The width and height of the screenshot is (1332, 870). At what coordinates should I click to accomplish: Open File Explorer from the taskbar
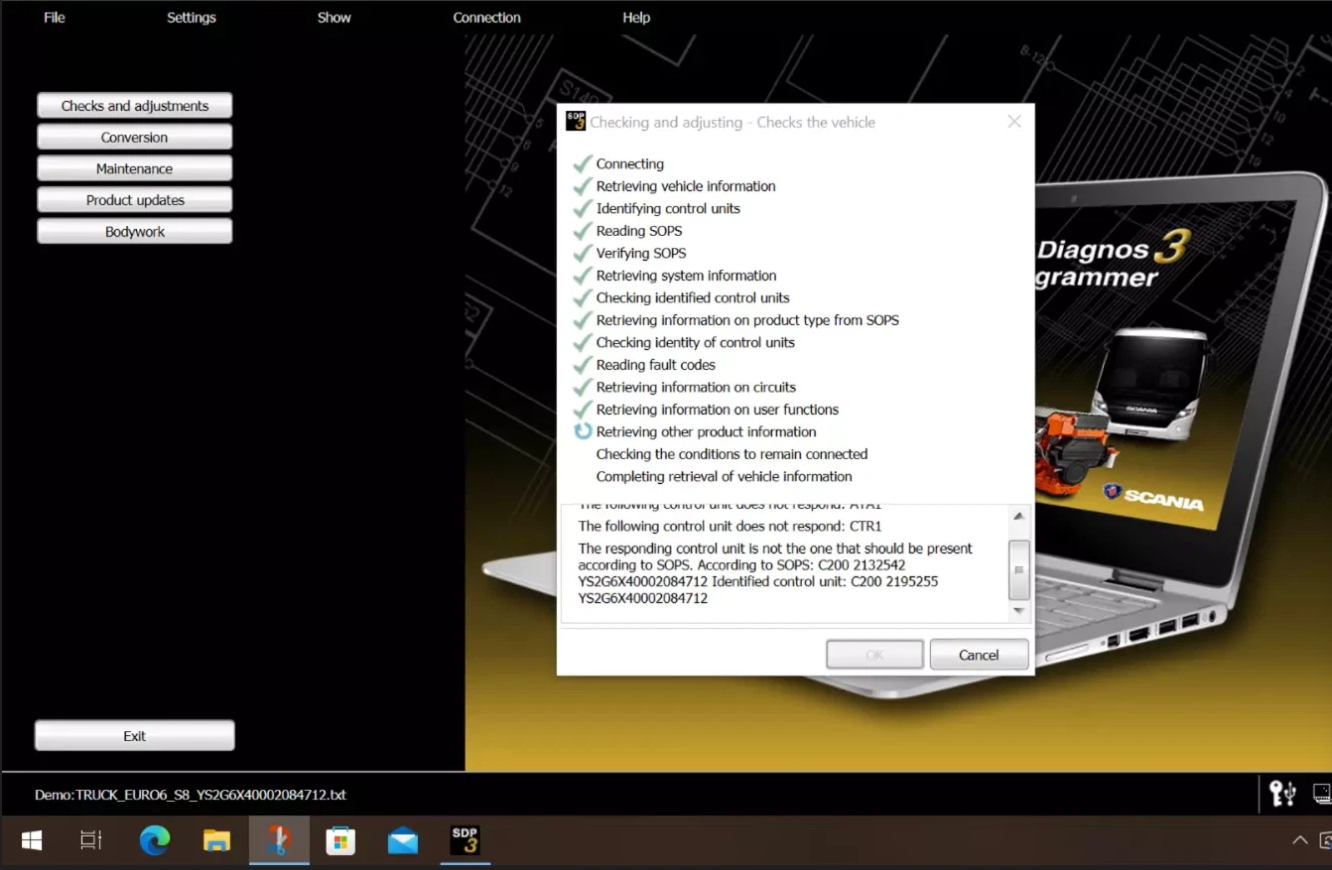(217, 840)
